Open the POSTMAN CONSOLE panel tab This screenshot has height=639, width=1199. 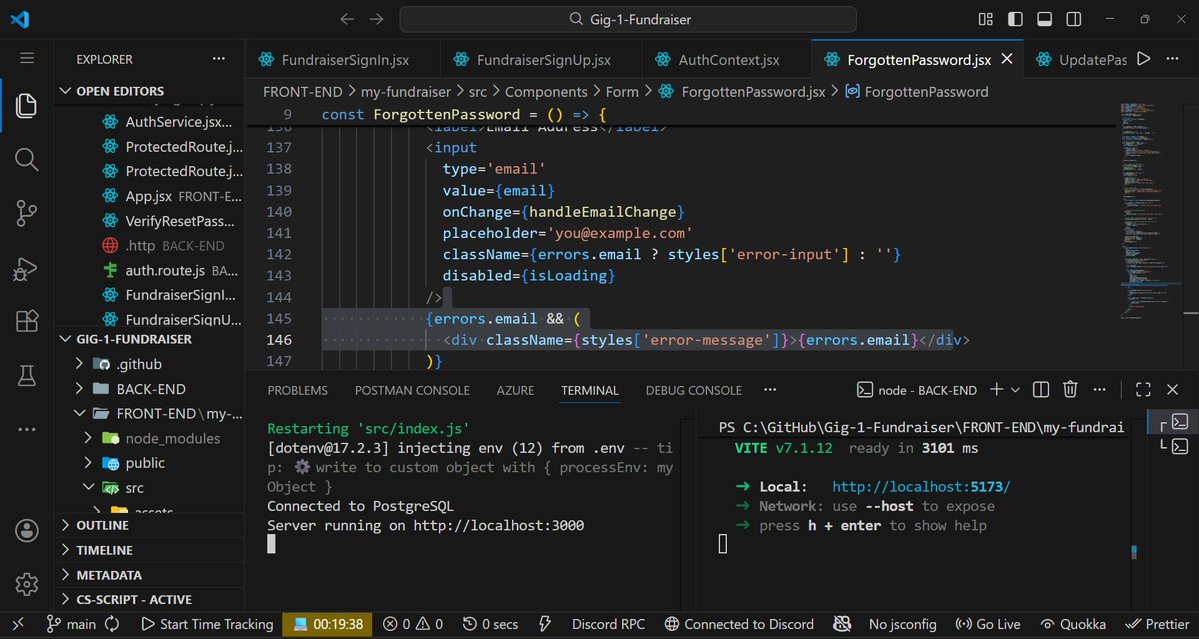point(412,391)
